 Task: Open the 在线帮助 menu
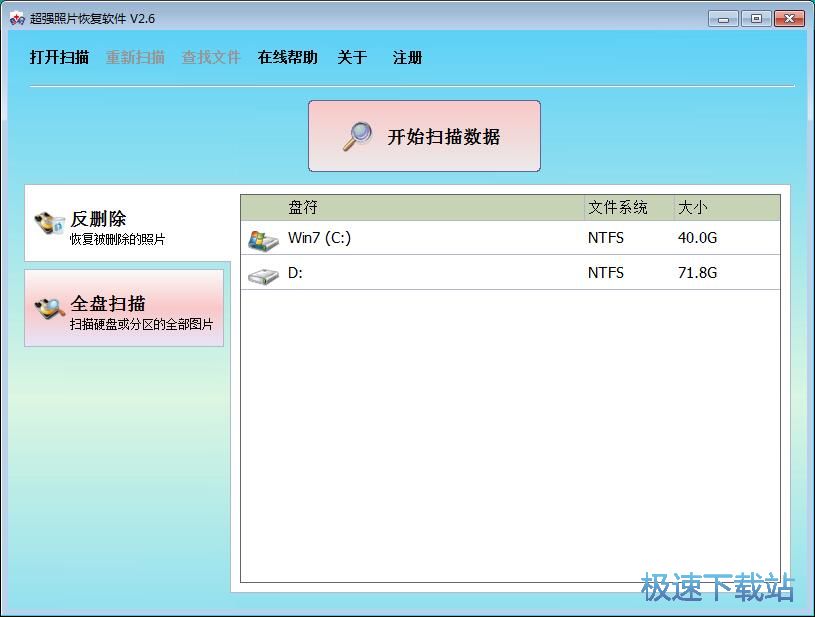click(x=287, y=57)
